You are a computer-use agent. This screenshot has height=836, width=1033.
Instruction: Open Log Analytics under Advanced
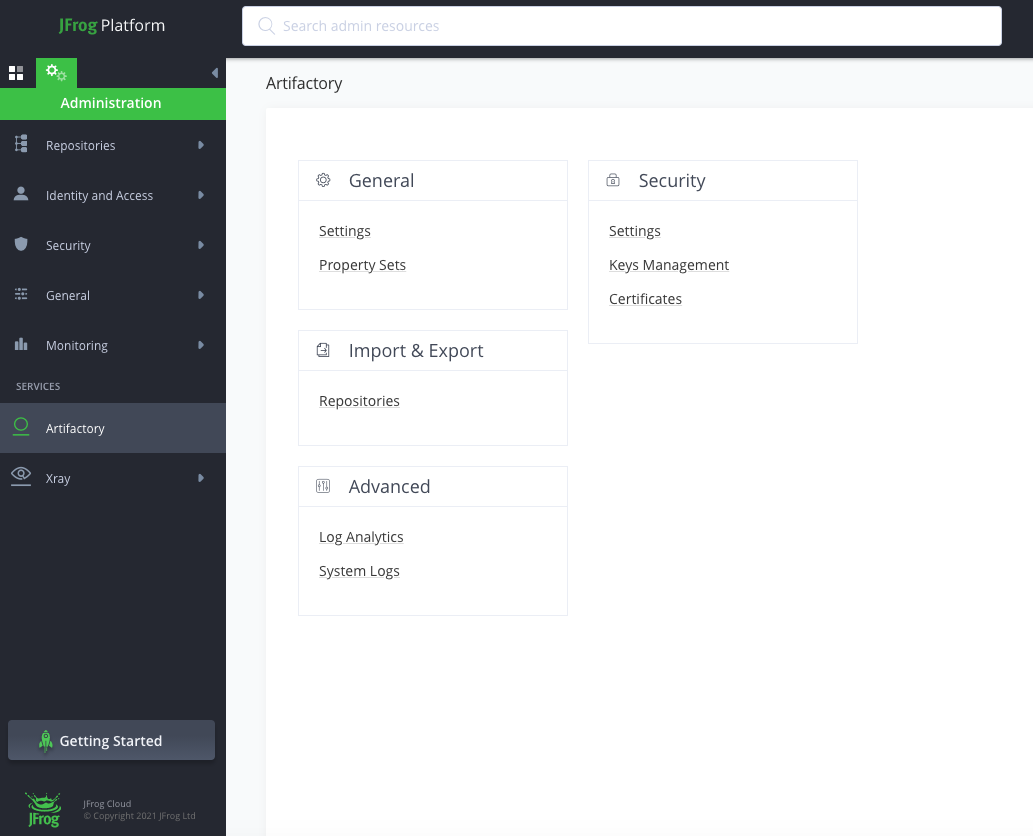360,536
